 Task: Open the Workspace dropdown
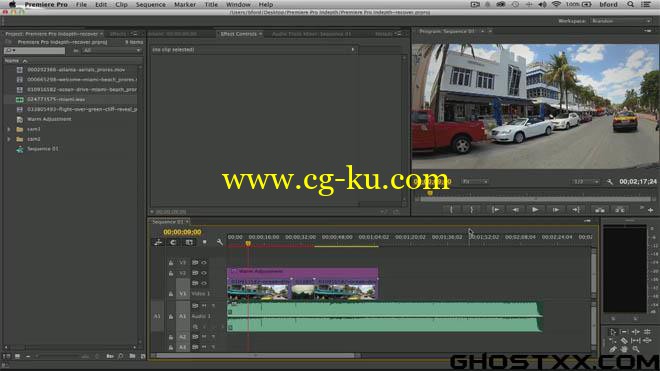pyautogui.click(x=621, y=21)
